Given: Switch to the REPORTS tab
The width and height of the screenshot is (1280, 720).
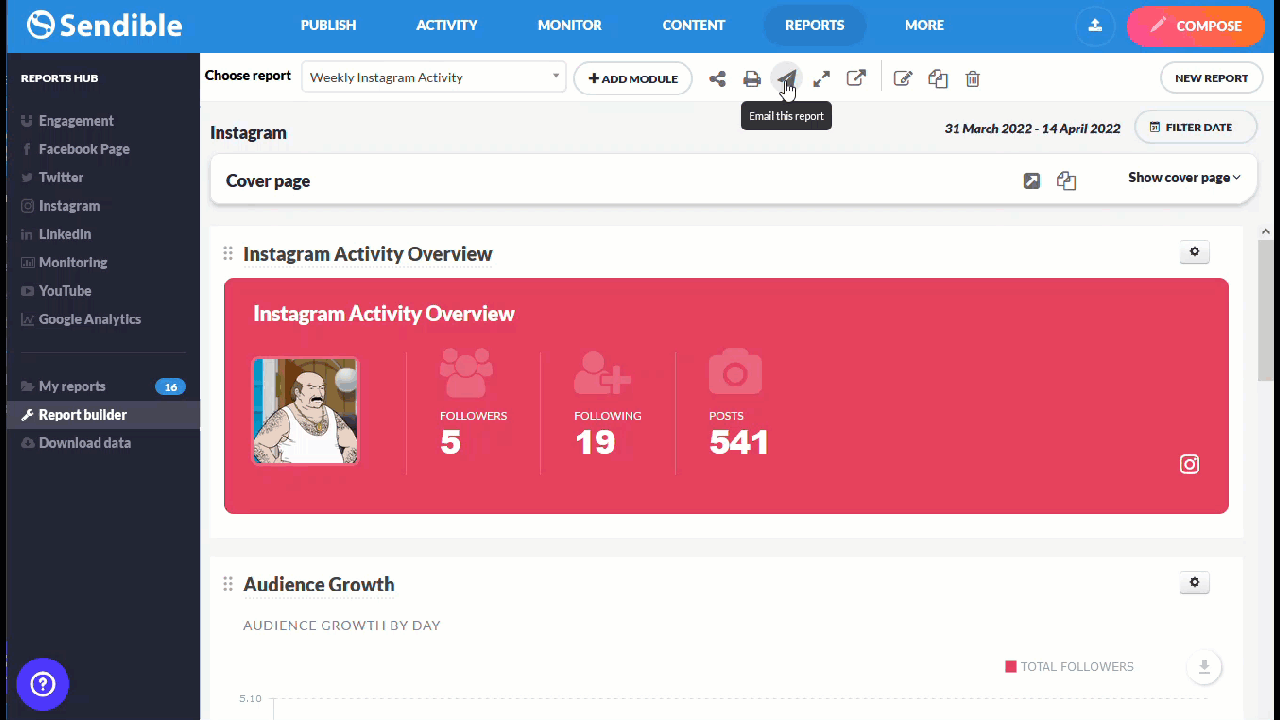Looking at the screenshot, I should [x=814, y=25].
